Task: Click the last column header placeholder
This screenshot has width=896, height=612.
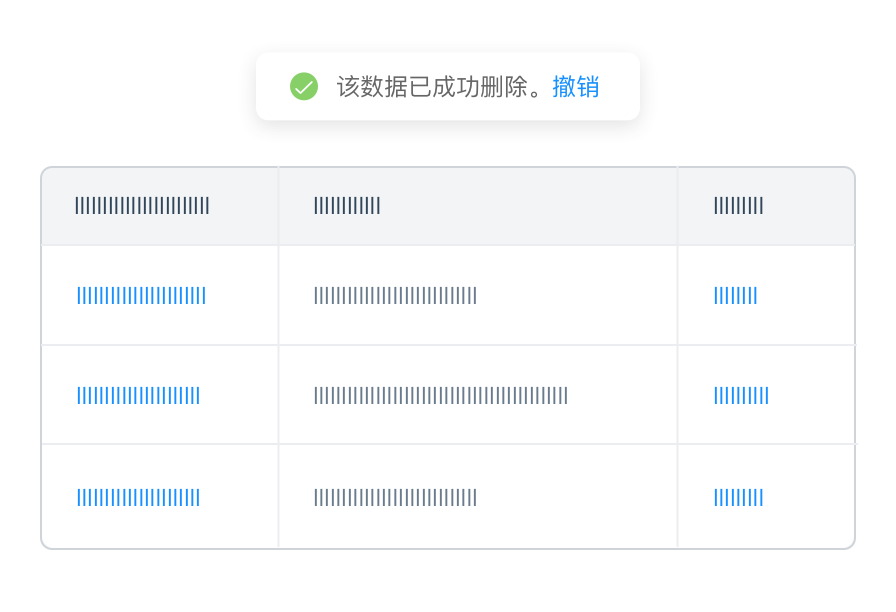Action: [x=738, y=206]
